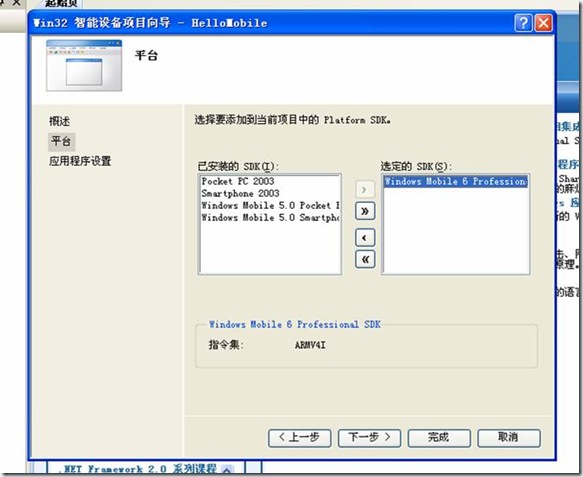The height and width of the screenshot is (477, 583).
Task: Select Windows Mobile 6 Professional in chosen SDKs
Action: (456, 181)
